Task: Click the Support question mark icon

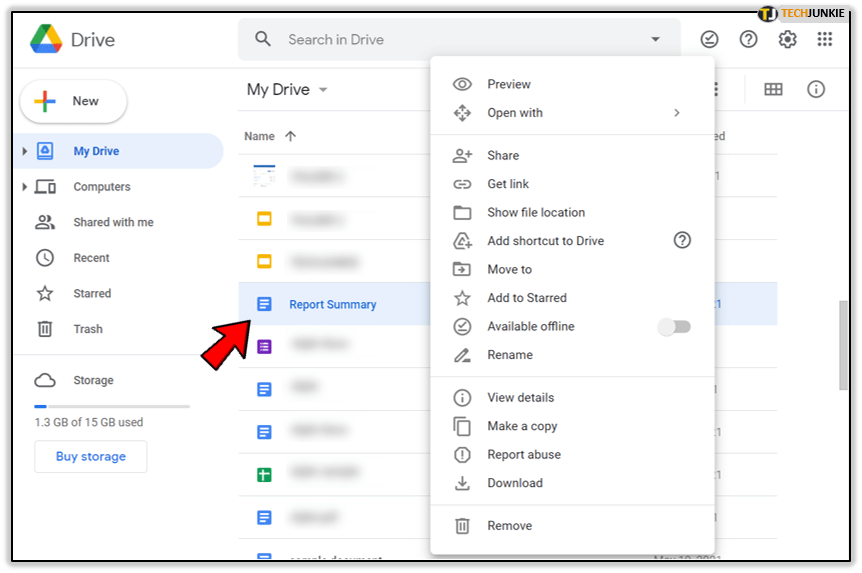Action: click(x=748, y=40)
